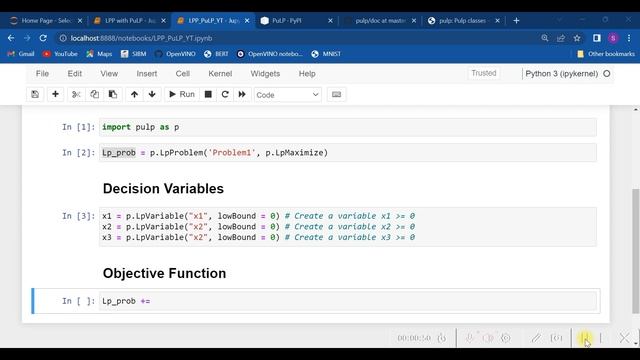The image size is (640, 360).
Task: Open the Other bookmarks folder
Action: point(606,54)
